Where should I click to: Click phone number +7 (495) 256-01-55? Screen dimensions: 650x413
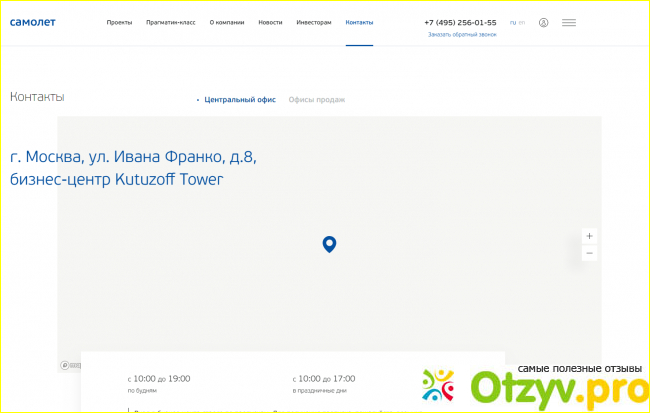pyautogui.click(x=460, y=22)
